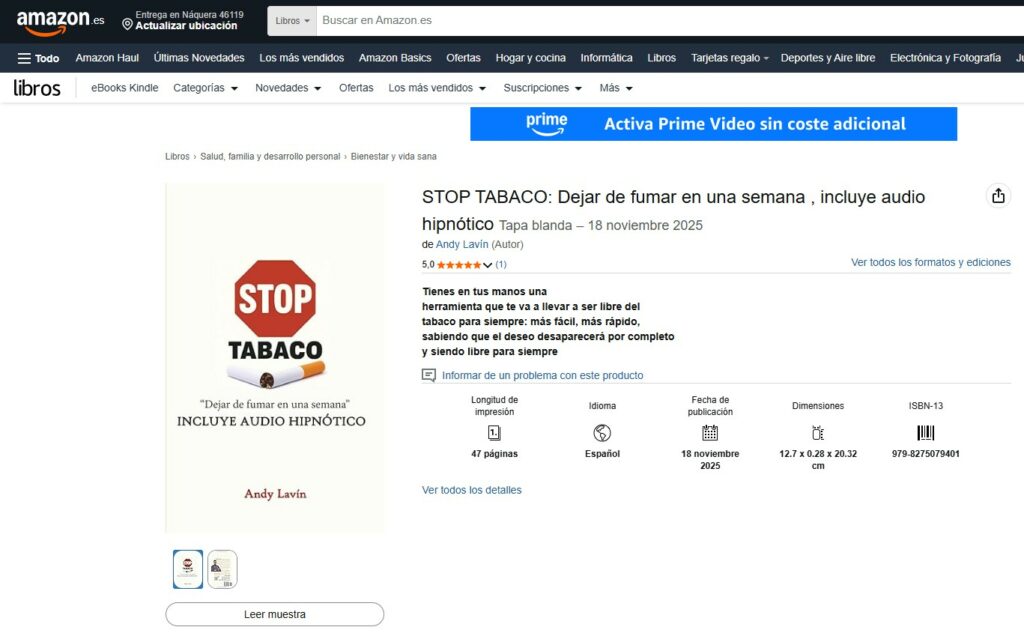Select eBooks Kindle in books submenu
This screenshot has height=639, width=1024.
pos(124,88)
